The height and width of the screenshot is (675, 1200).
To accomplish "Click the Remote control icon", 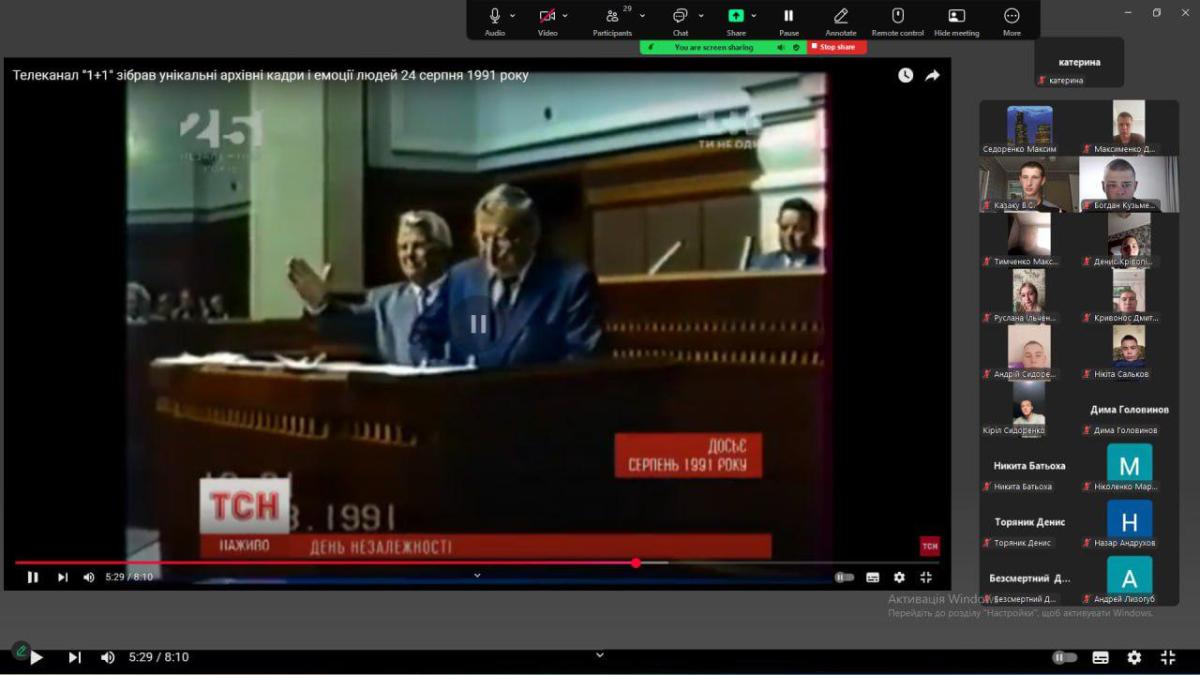I will (x=897, y=17).
